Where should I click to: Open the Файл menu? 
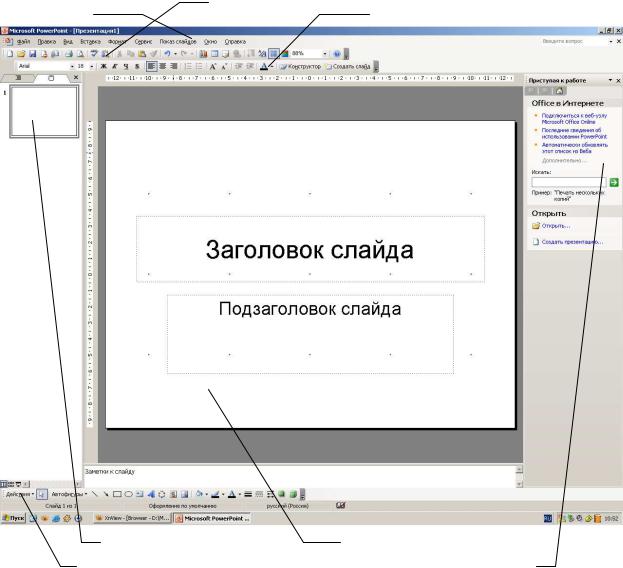[x=23, y=41]
